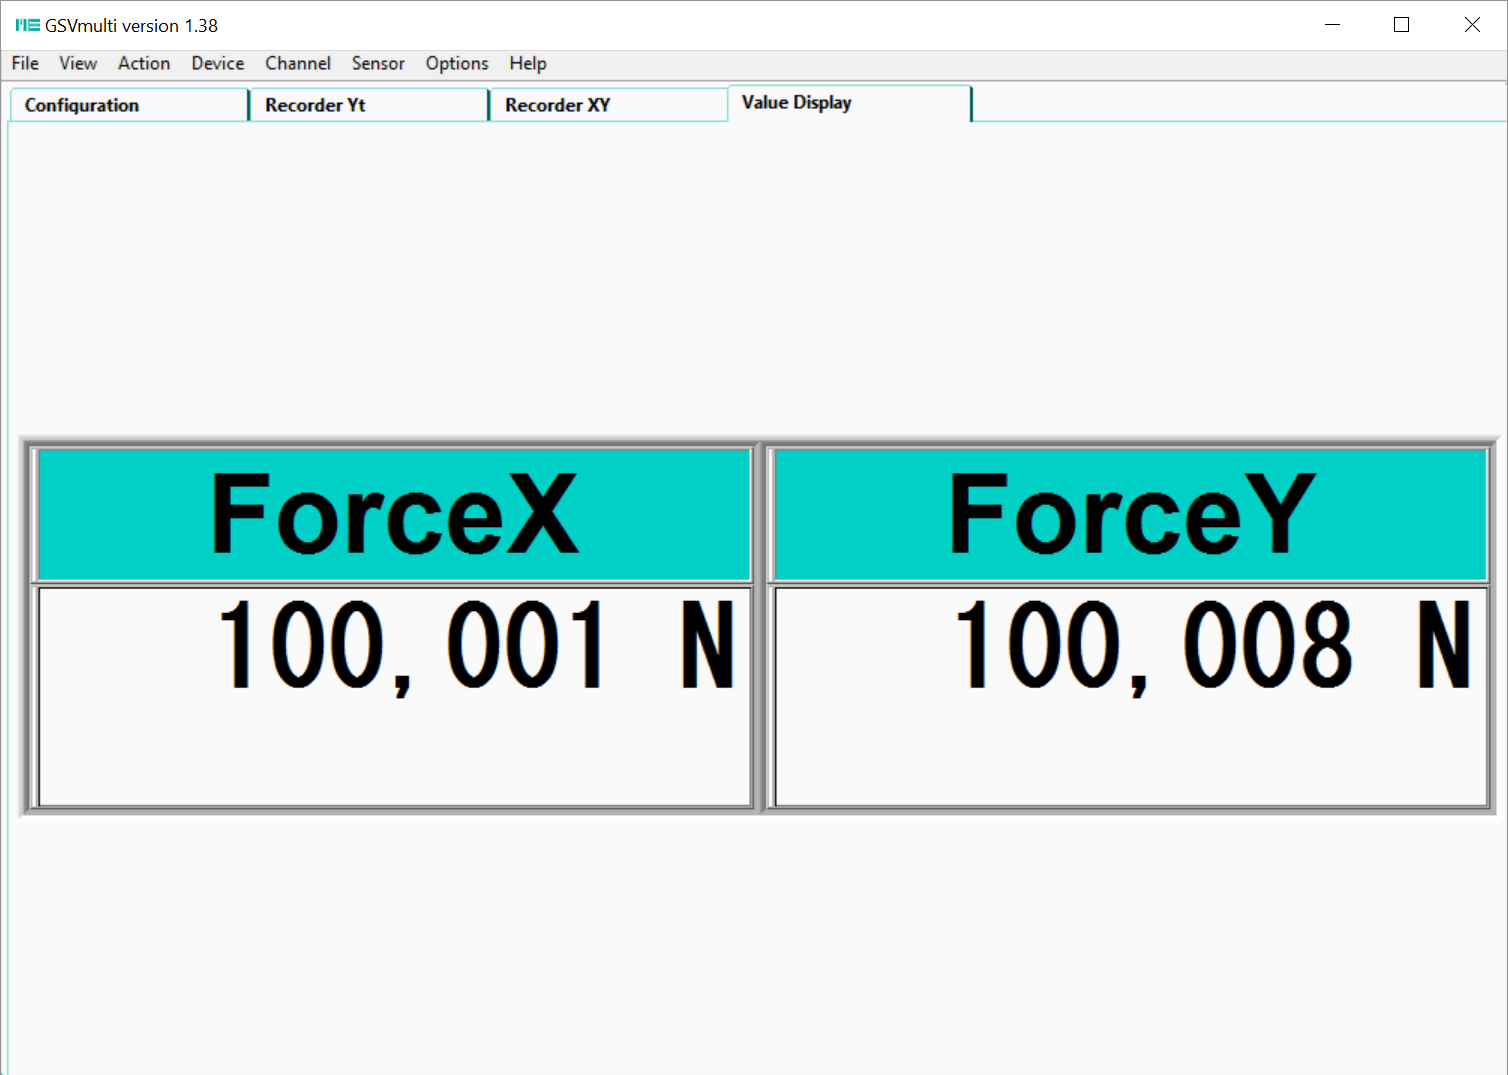Open the Sensor menu
The height and width of the screenshot is (1075, 1508).
coord(378,63)
